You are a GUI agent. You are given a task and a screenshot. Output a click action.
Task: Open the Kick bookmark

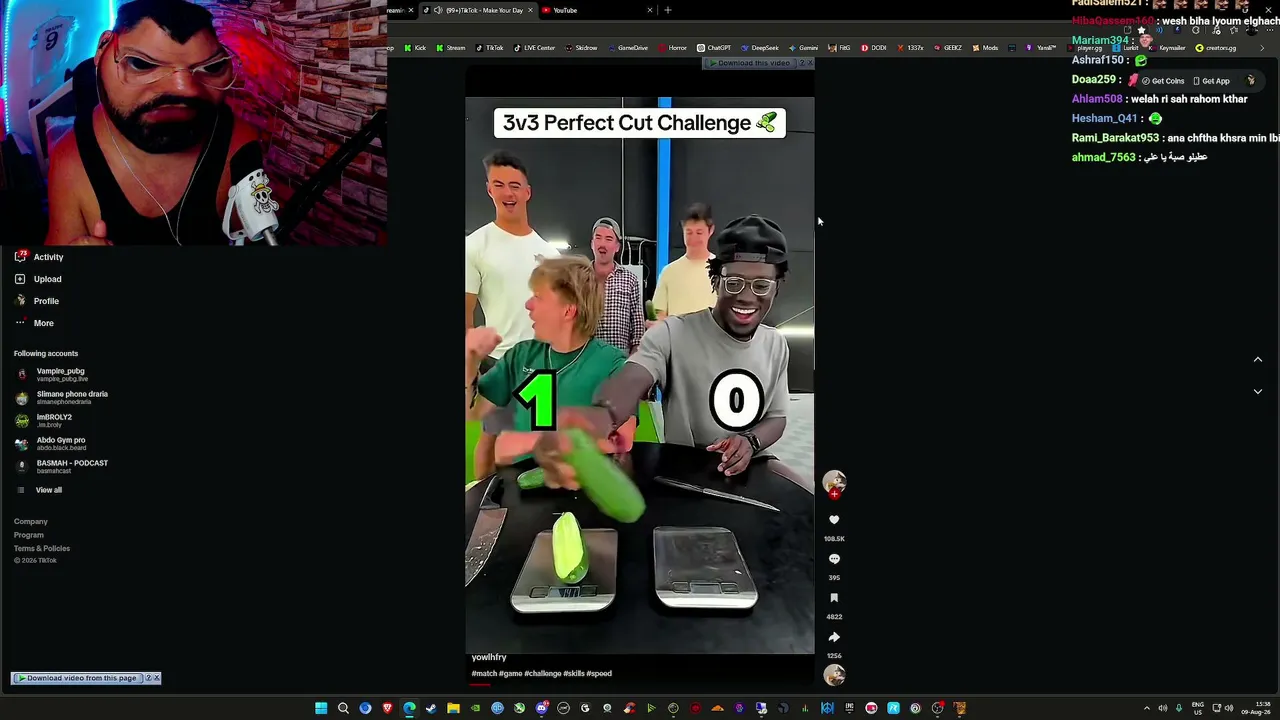415,48
